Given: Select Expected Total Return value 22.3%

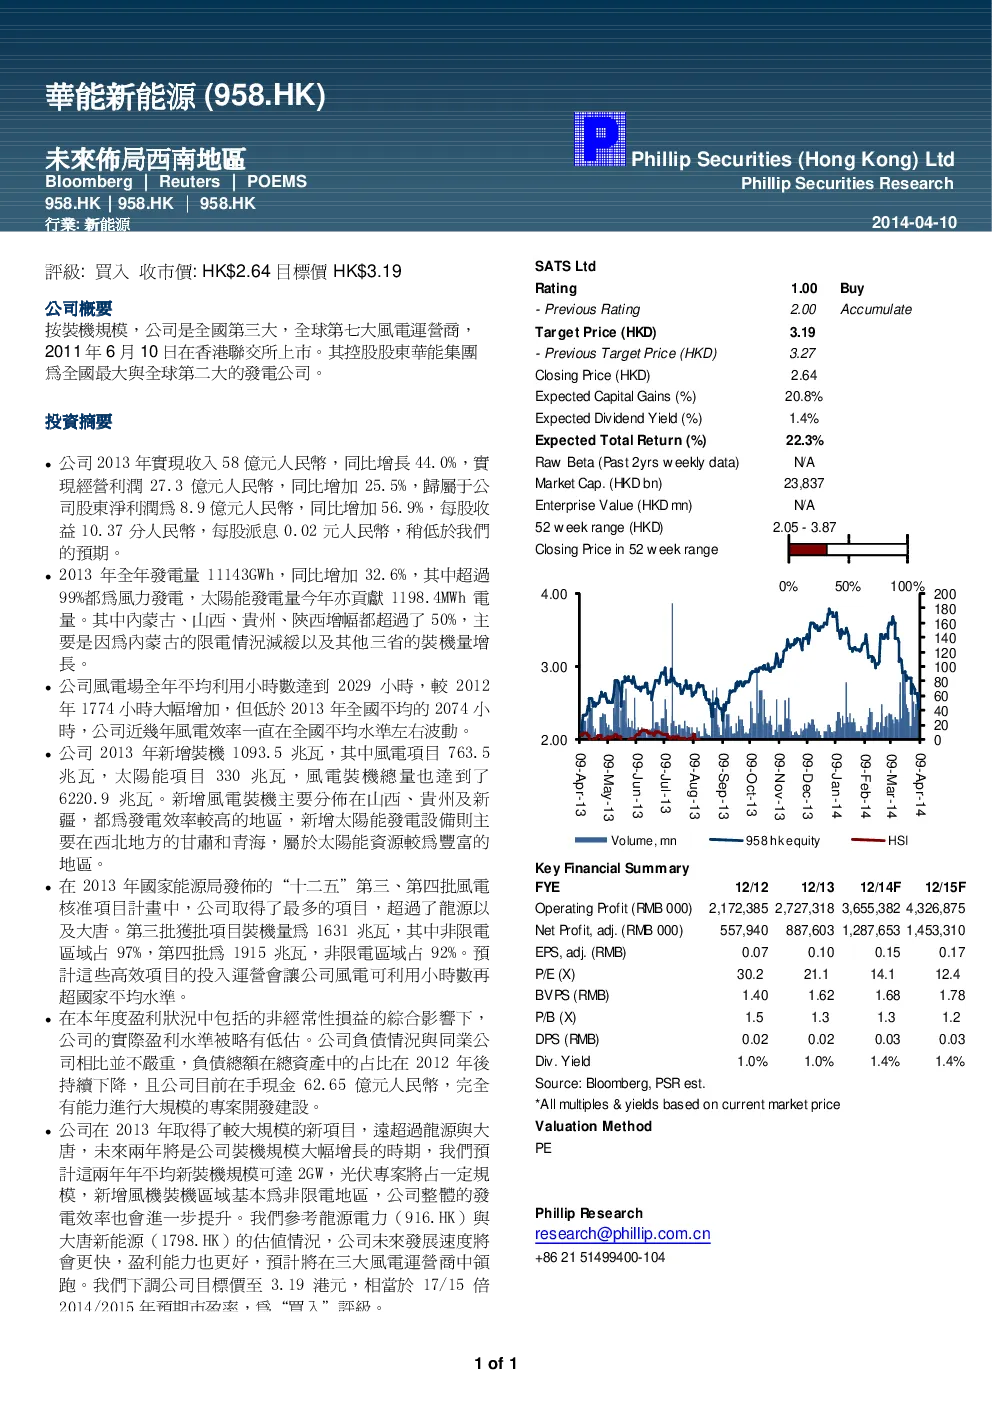Looking at the screenshot, I should 804,440.
